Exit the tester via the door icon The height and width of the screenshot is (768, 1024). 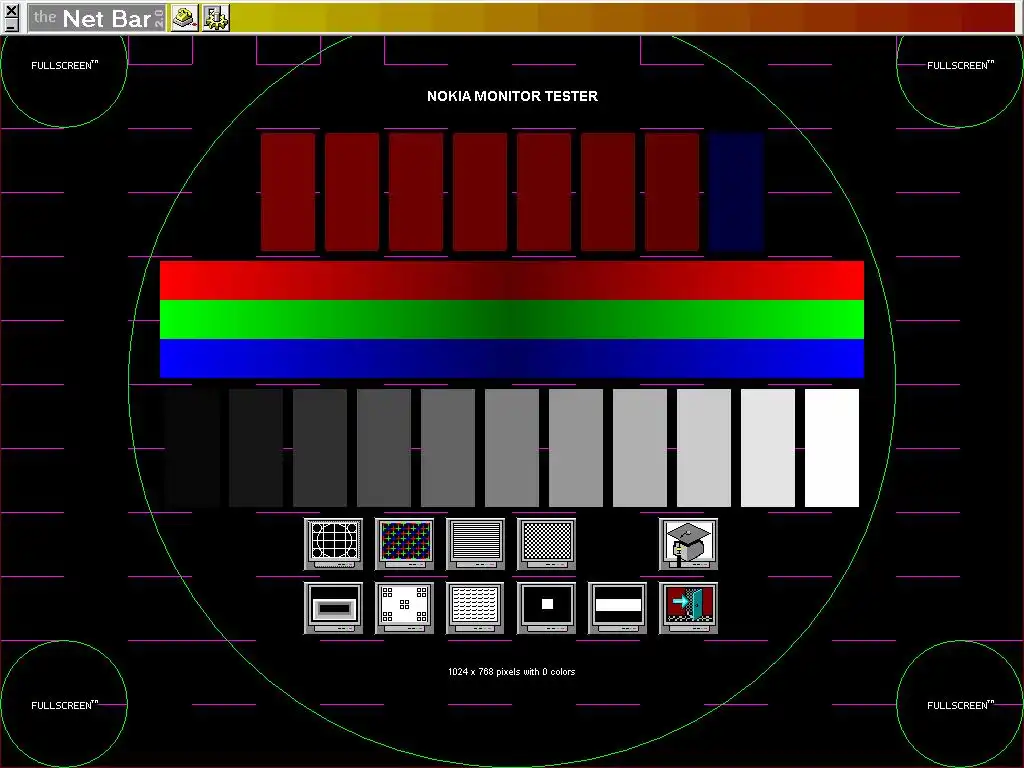[688, 607]
